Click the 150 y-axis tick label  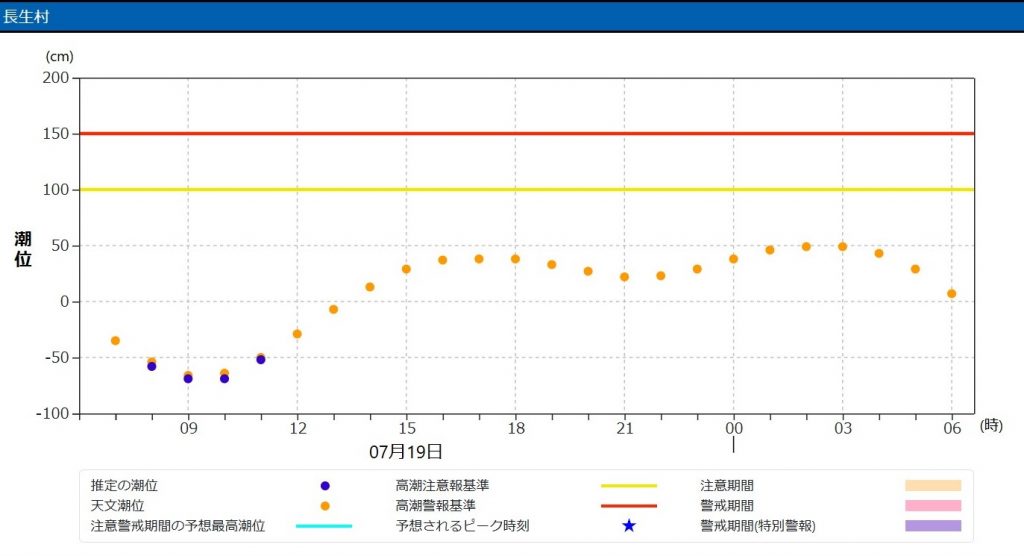click(x=56, y=133)
